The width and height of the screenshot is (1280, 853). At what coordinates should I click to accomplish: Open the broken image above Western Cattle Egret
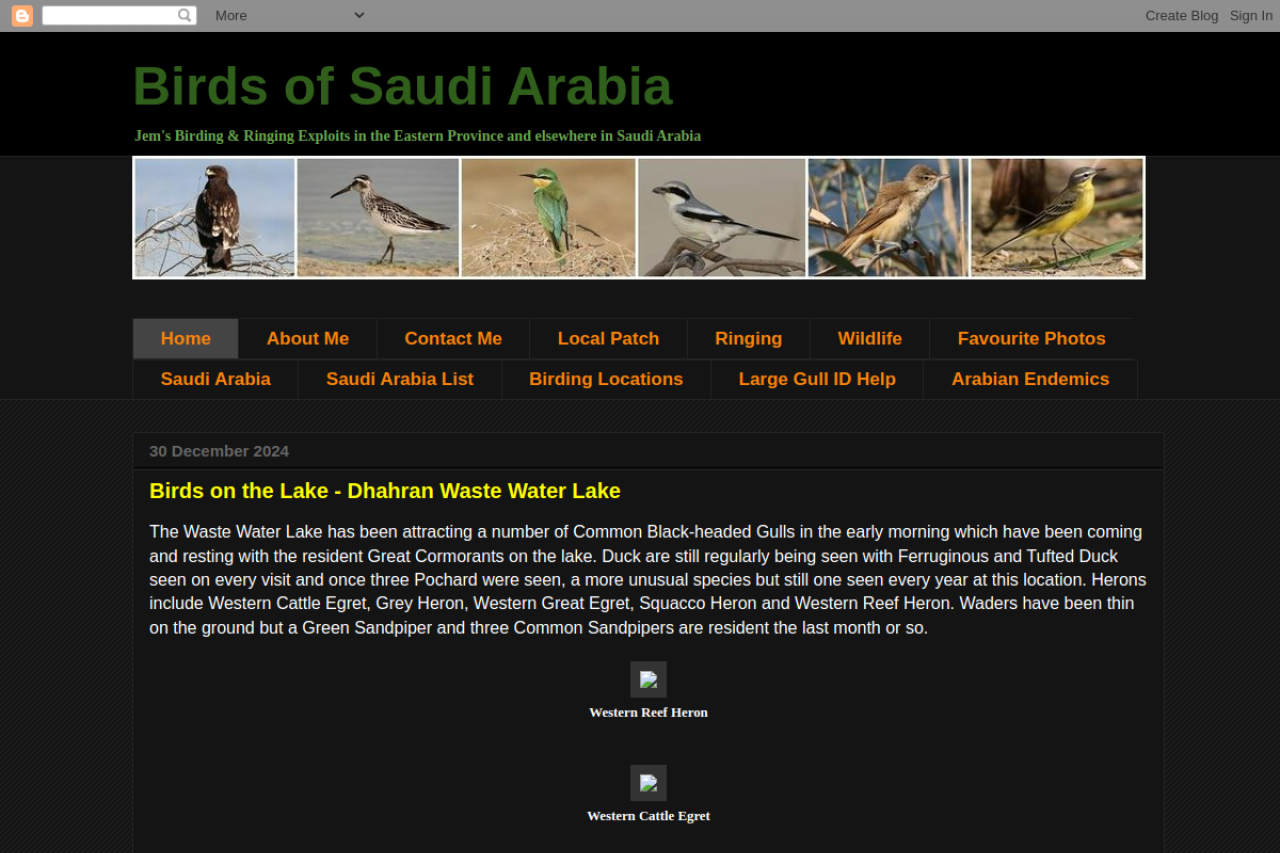pos(648,783)
